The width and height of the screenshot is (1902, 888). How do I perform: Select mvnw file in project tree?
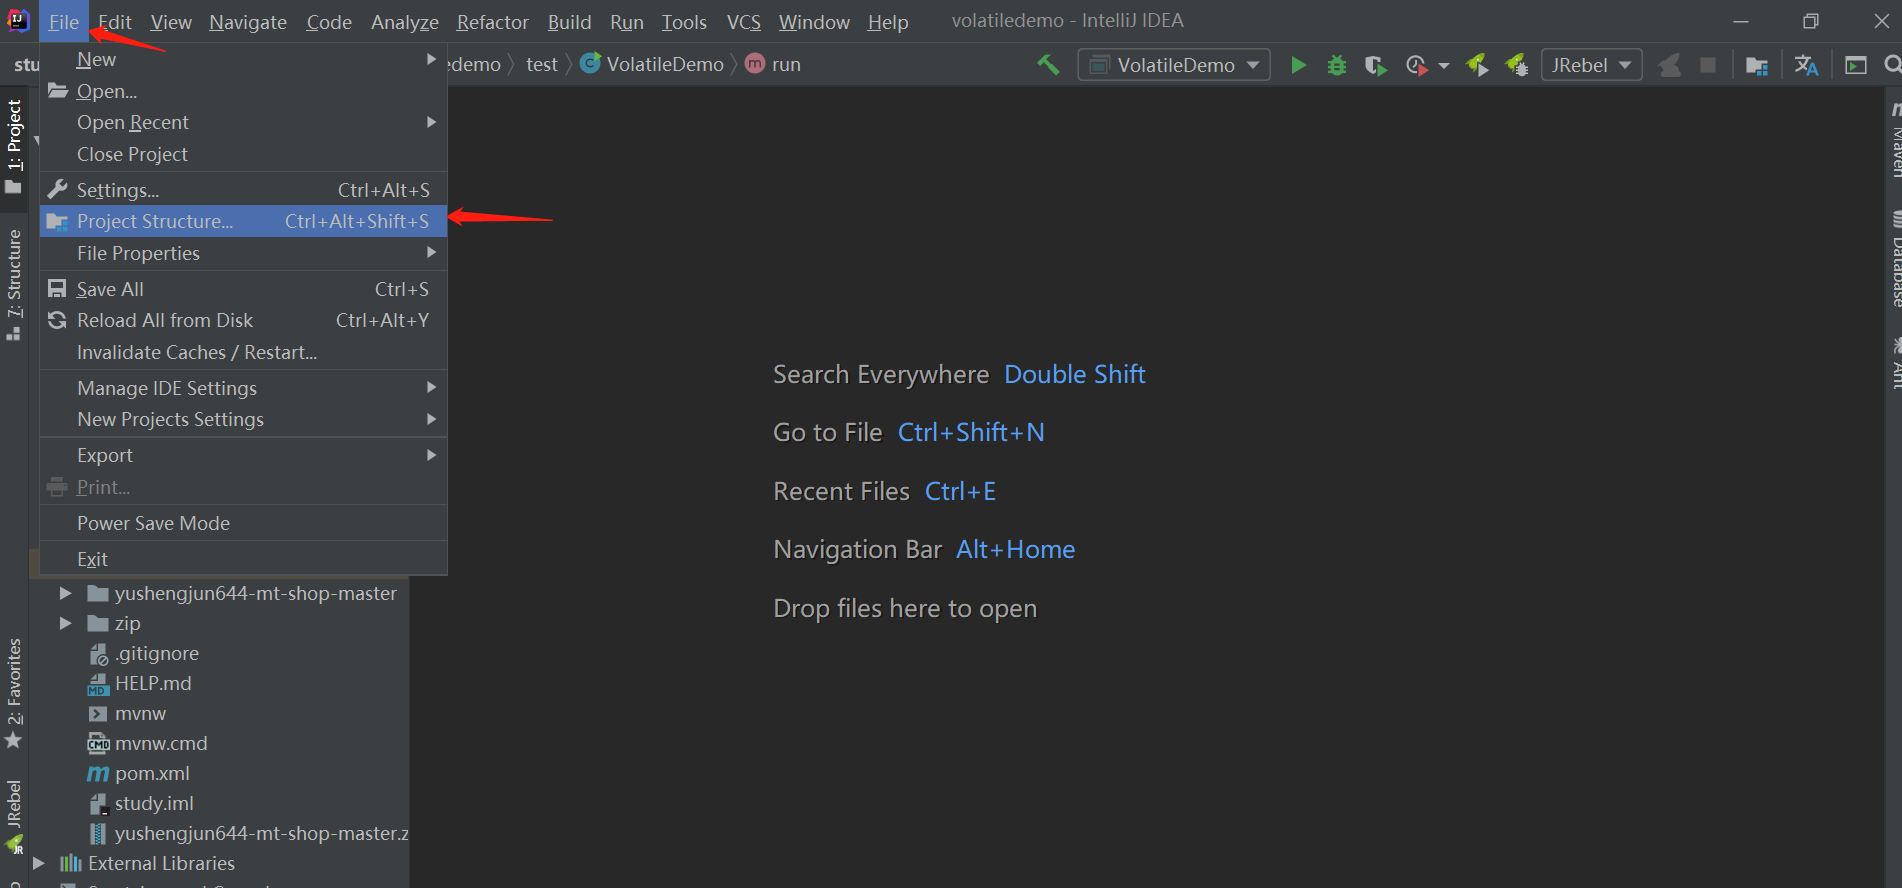[140, 713]
